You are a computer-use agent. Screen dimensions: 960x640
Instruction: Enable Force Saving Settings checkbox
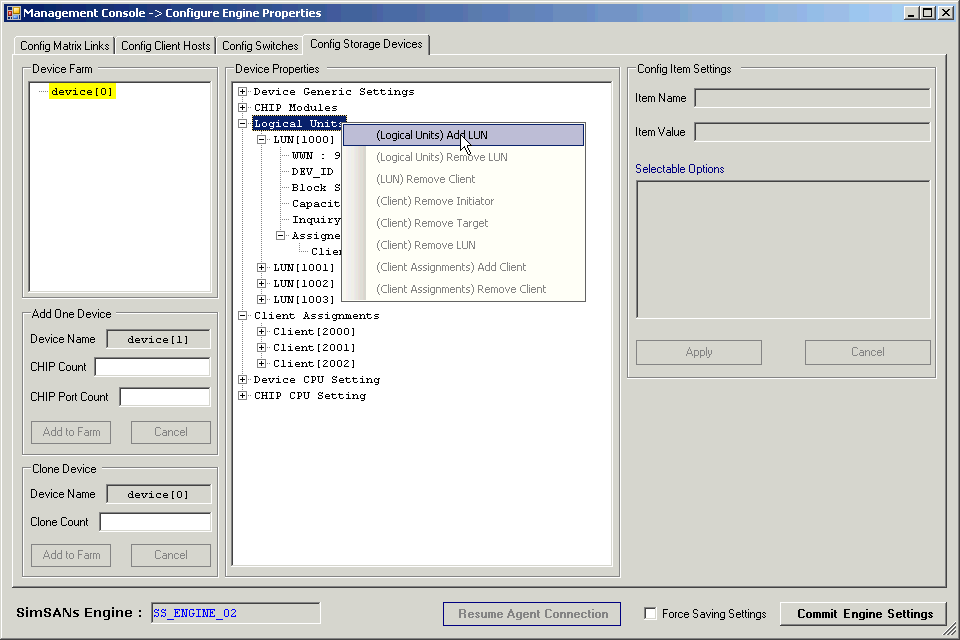pos(650,614)
